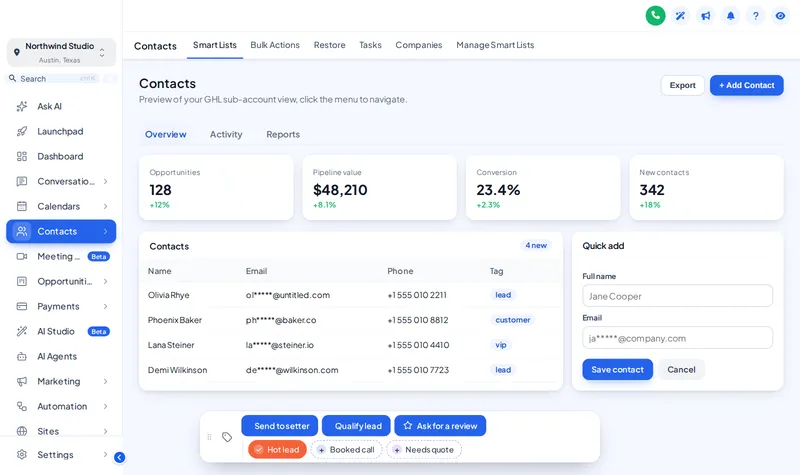The height and width of the screenshot is (475, 800).
Task: Click the Opportunities sidebar icon
Action: pyautogui.click(x=21, y=281)
